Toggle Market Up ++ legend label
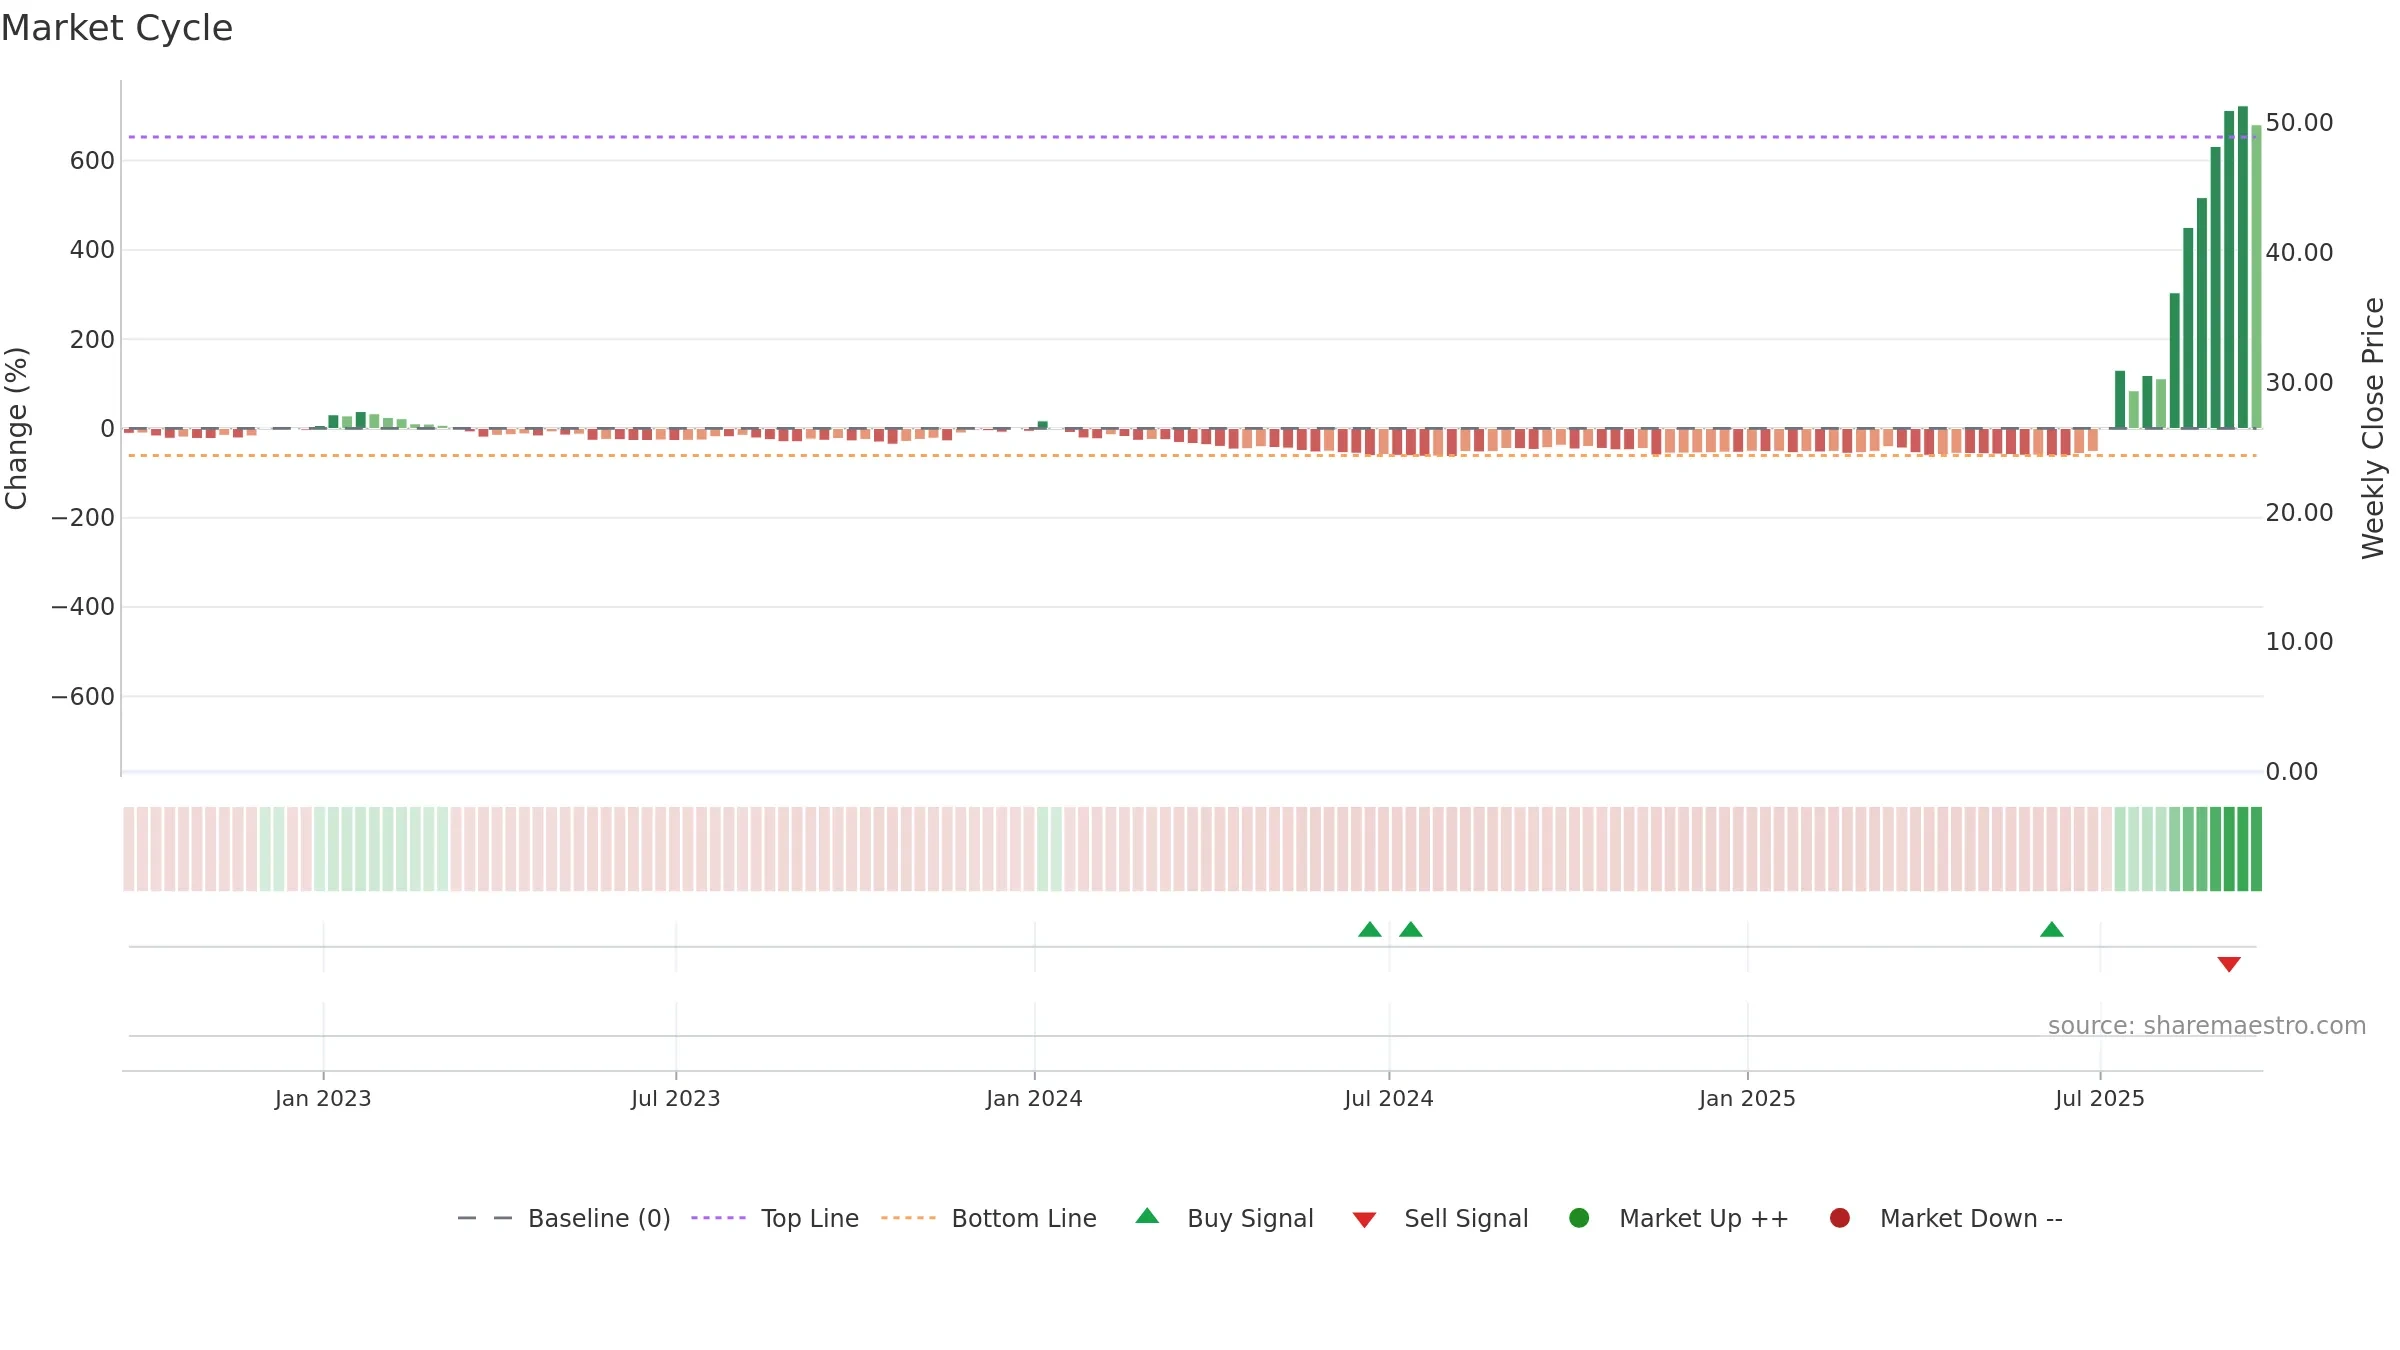The width and height of the screenshot is (2400, 1350). click(x=1704, y=1219)
